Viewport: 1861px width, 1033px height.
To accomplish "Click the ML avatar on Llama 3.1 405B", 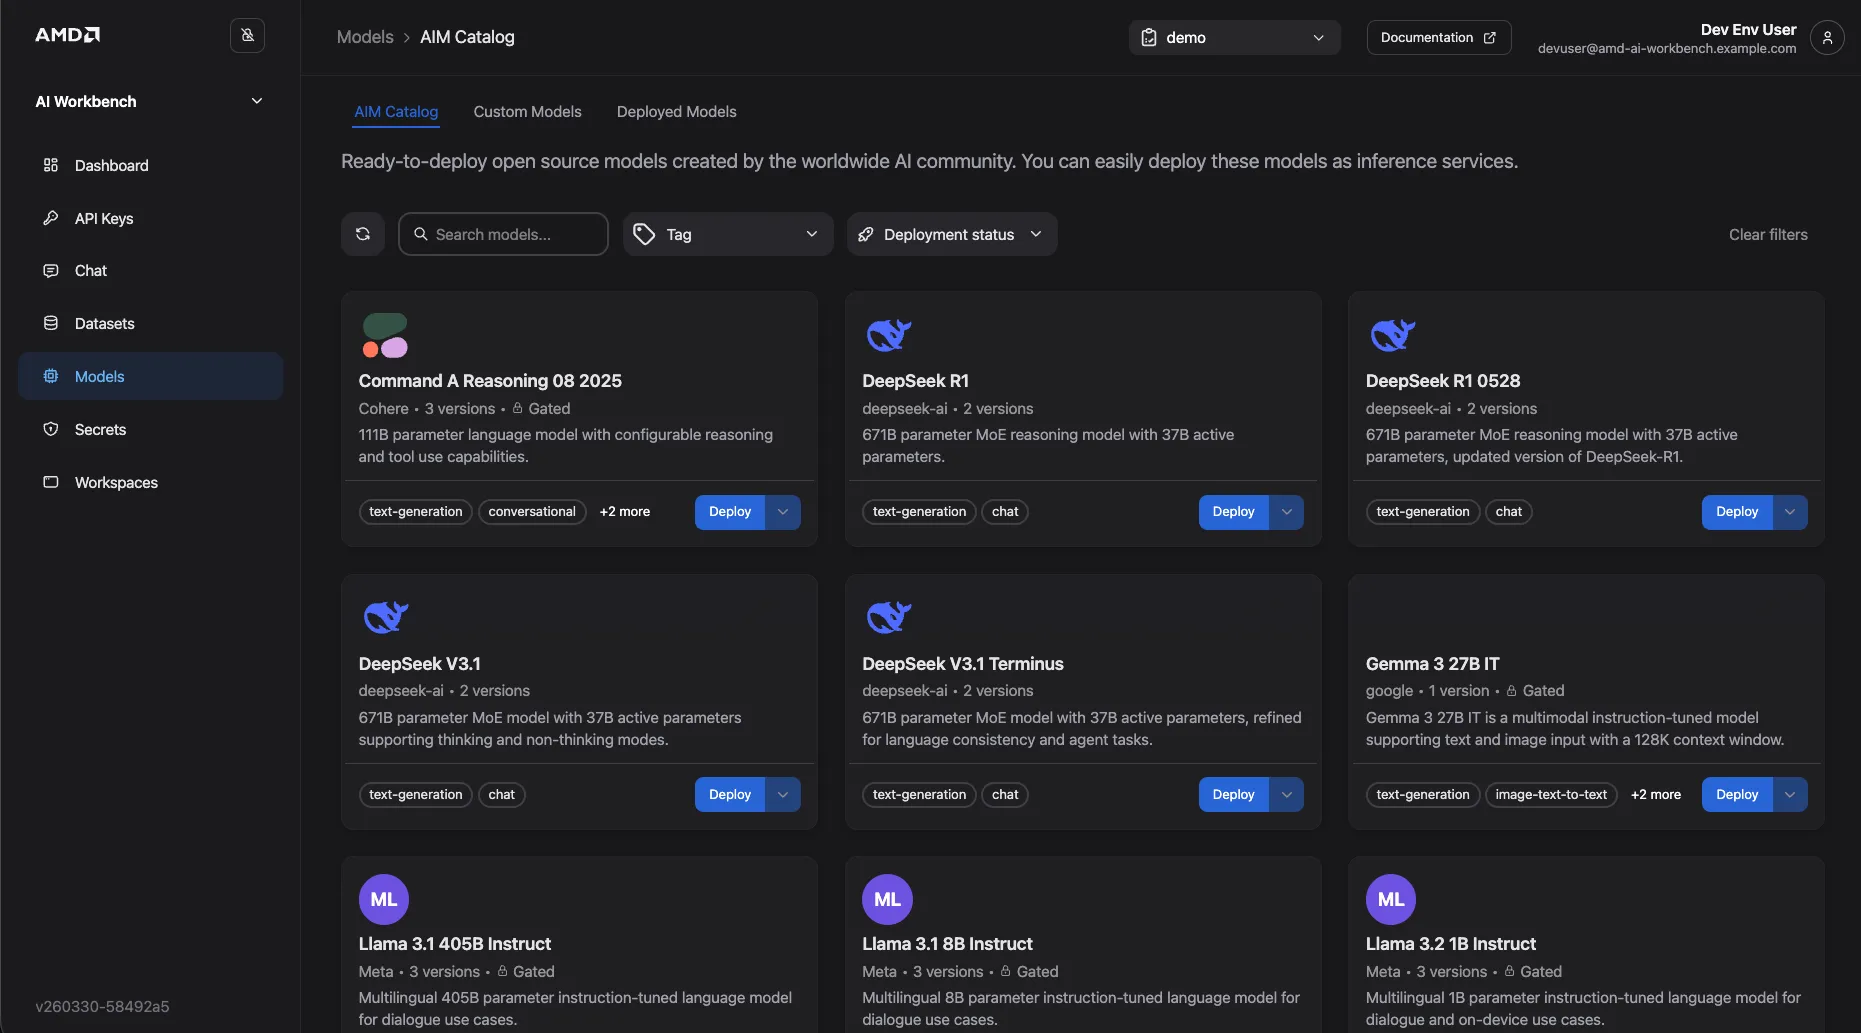I will (384, 899).
